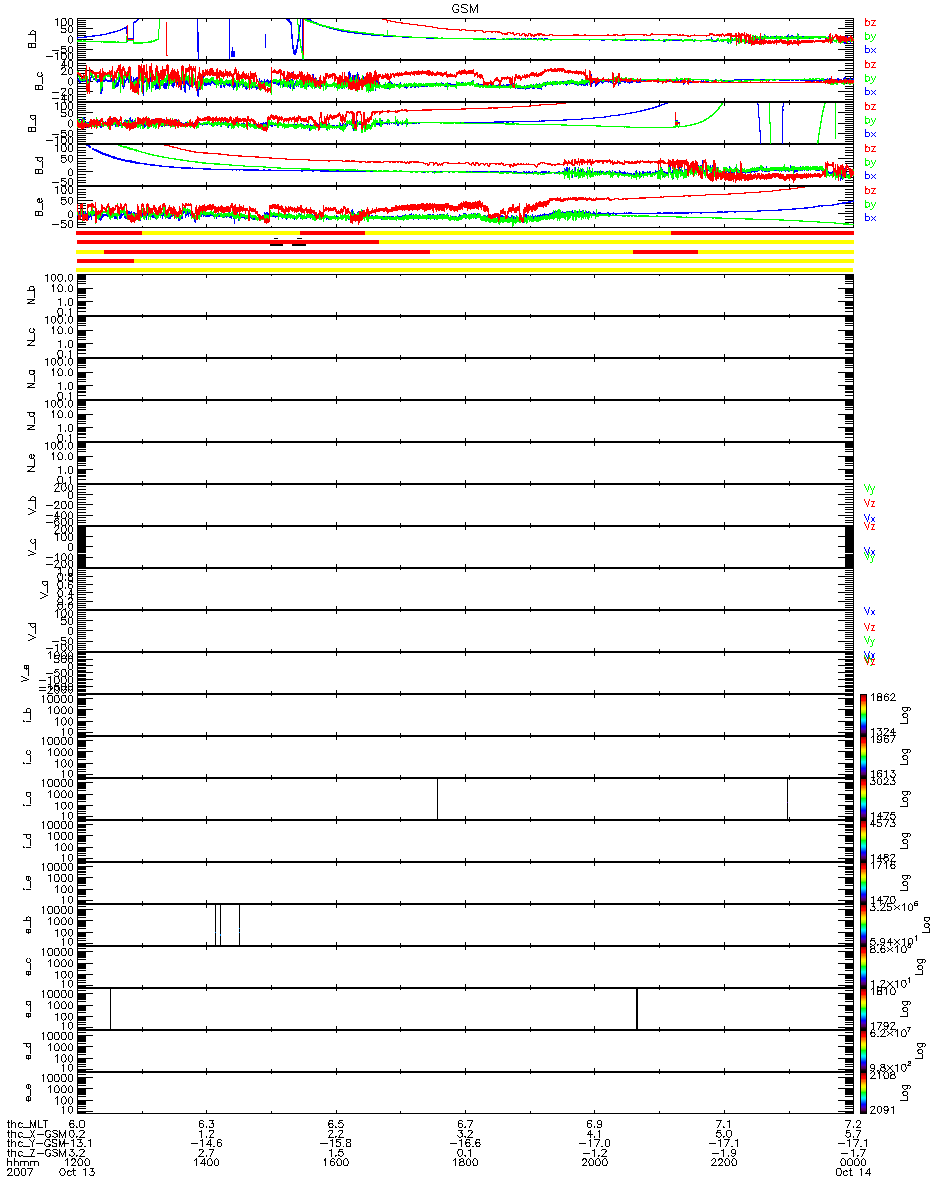
Task: Click the i_b ion spectrogram label
Action: 26,714
